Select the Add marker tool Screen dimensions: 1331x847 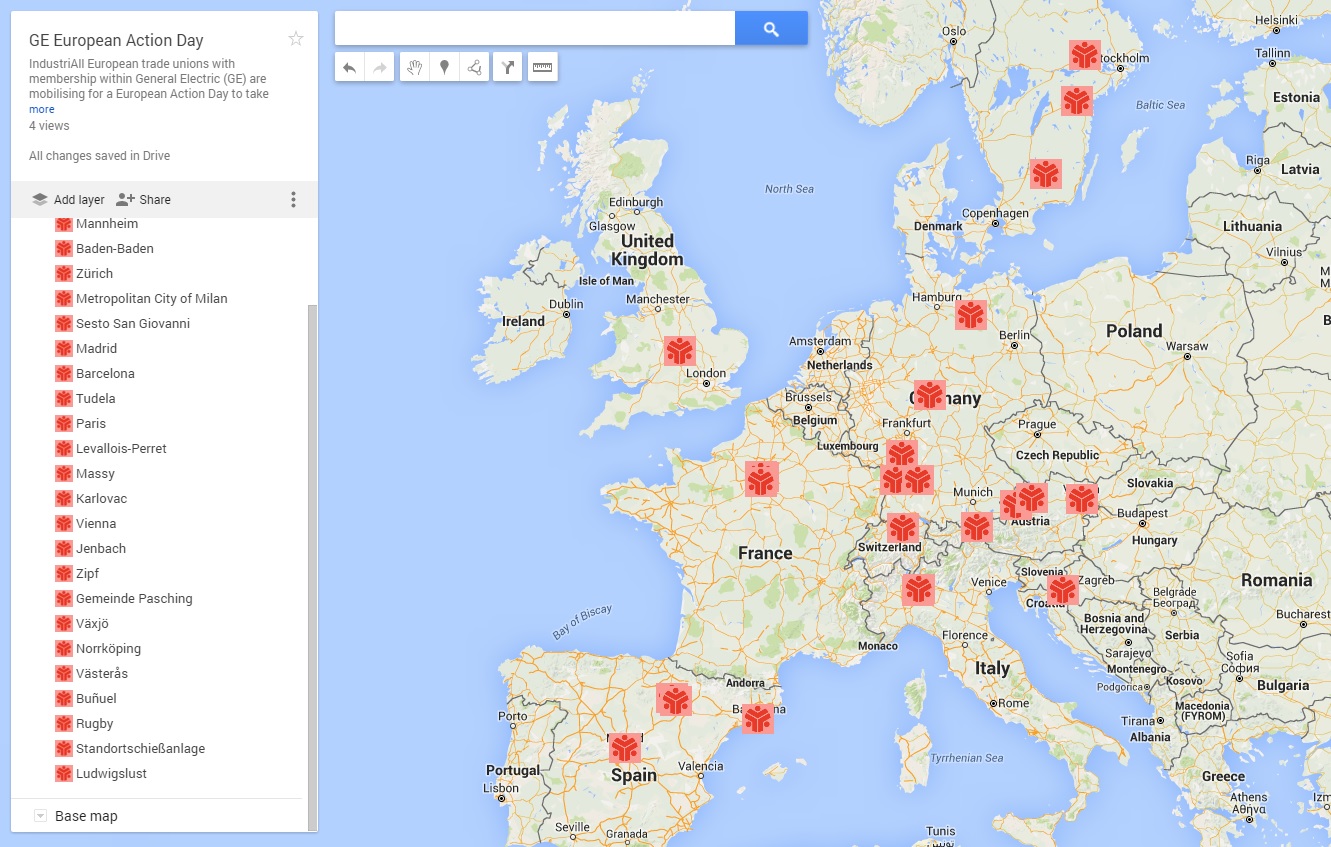pyautogui.click(x=442, y=67)
